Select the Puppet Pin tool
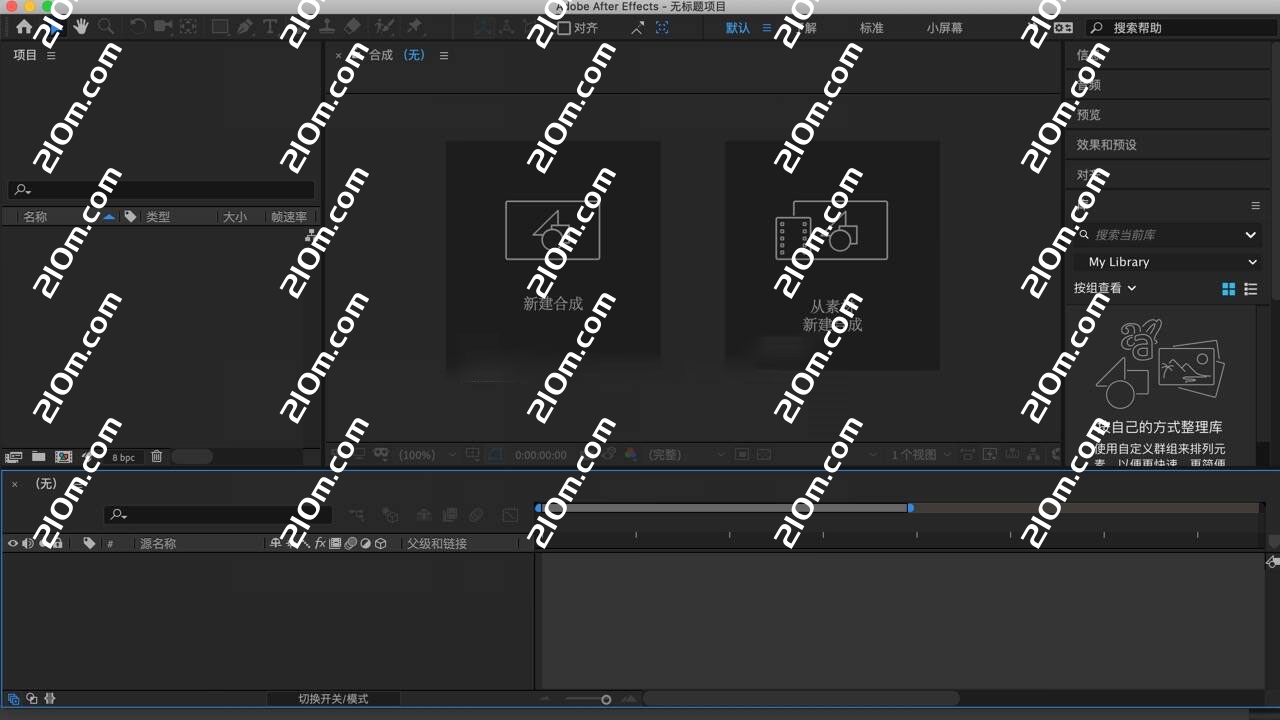Viewport: 1280px width, 720px height. [x=415, y=27]
